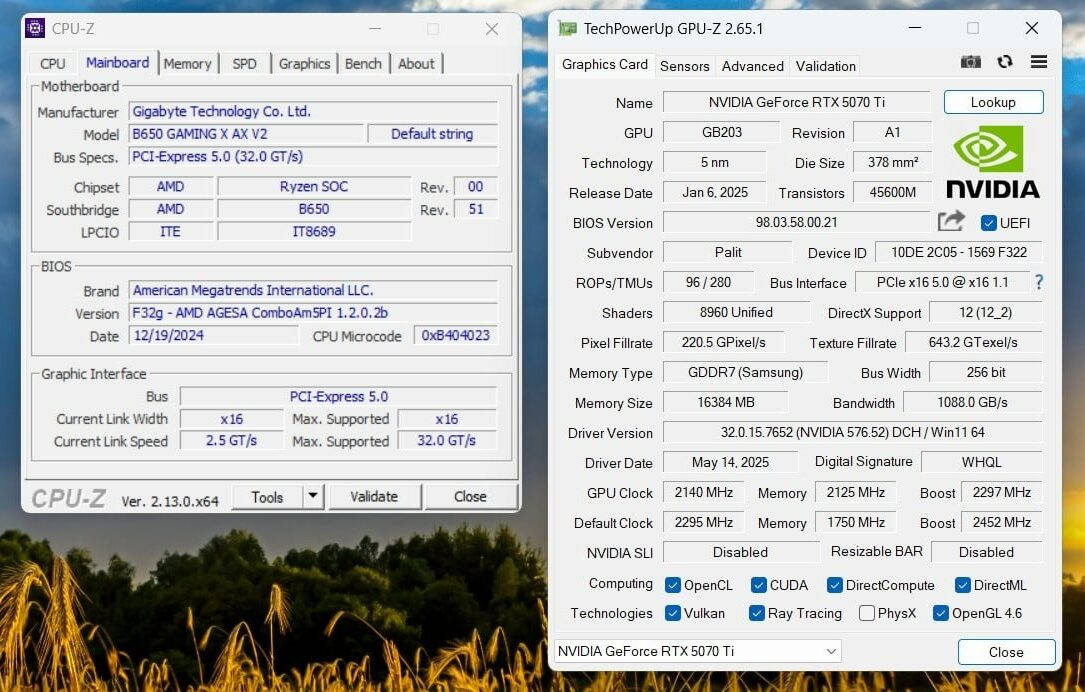Click the Lookup button in GPU-Z
Viewport: 1085px width, 692px height.
(x=993, y=102)
